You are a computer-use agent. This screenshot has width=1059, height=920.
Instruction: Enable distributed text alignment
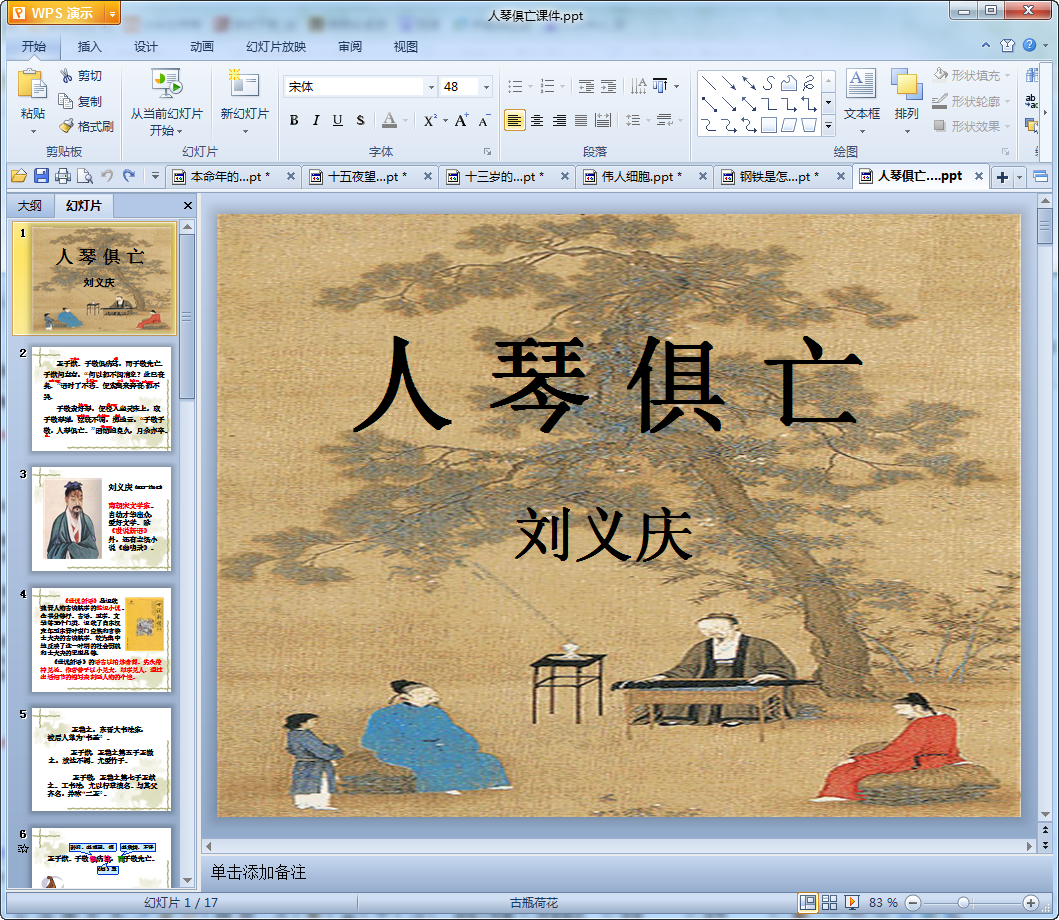point(603,121)
